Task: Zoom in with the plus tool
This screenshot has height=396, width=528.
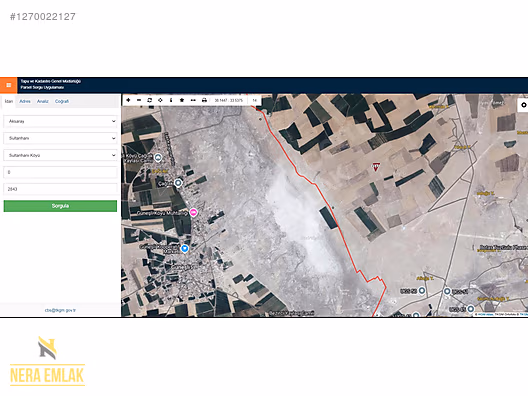Action: (x=128, y=100)
